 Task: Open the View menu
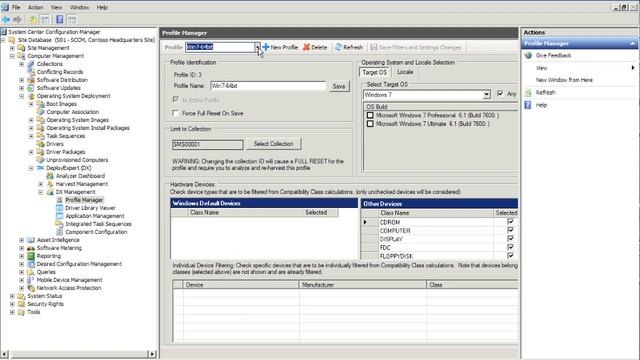[x=56, y=7]
